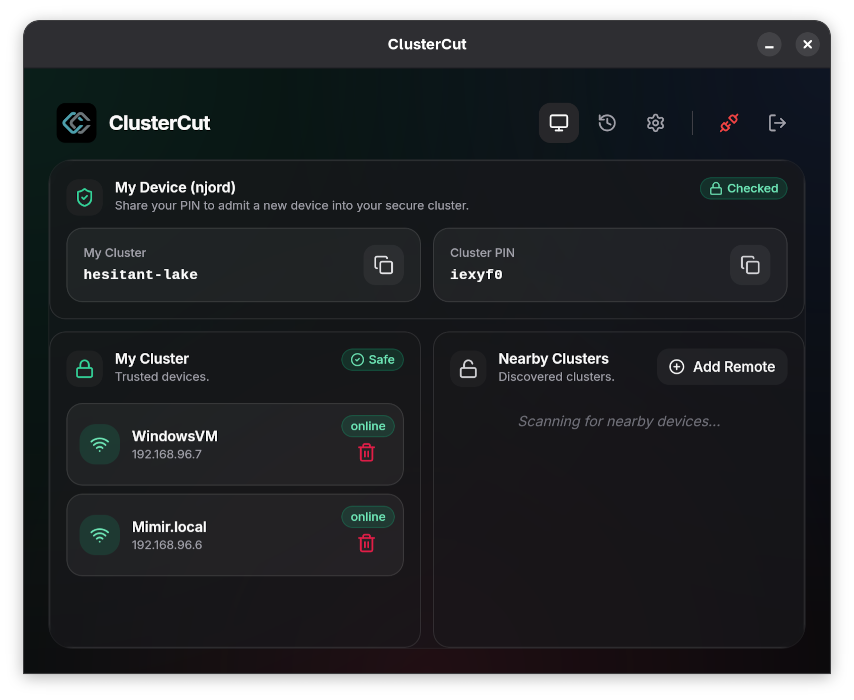Open the Devices view with monitor icon
This screenshot has height=700, width=854.
point(558,123)
